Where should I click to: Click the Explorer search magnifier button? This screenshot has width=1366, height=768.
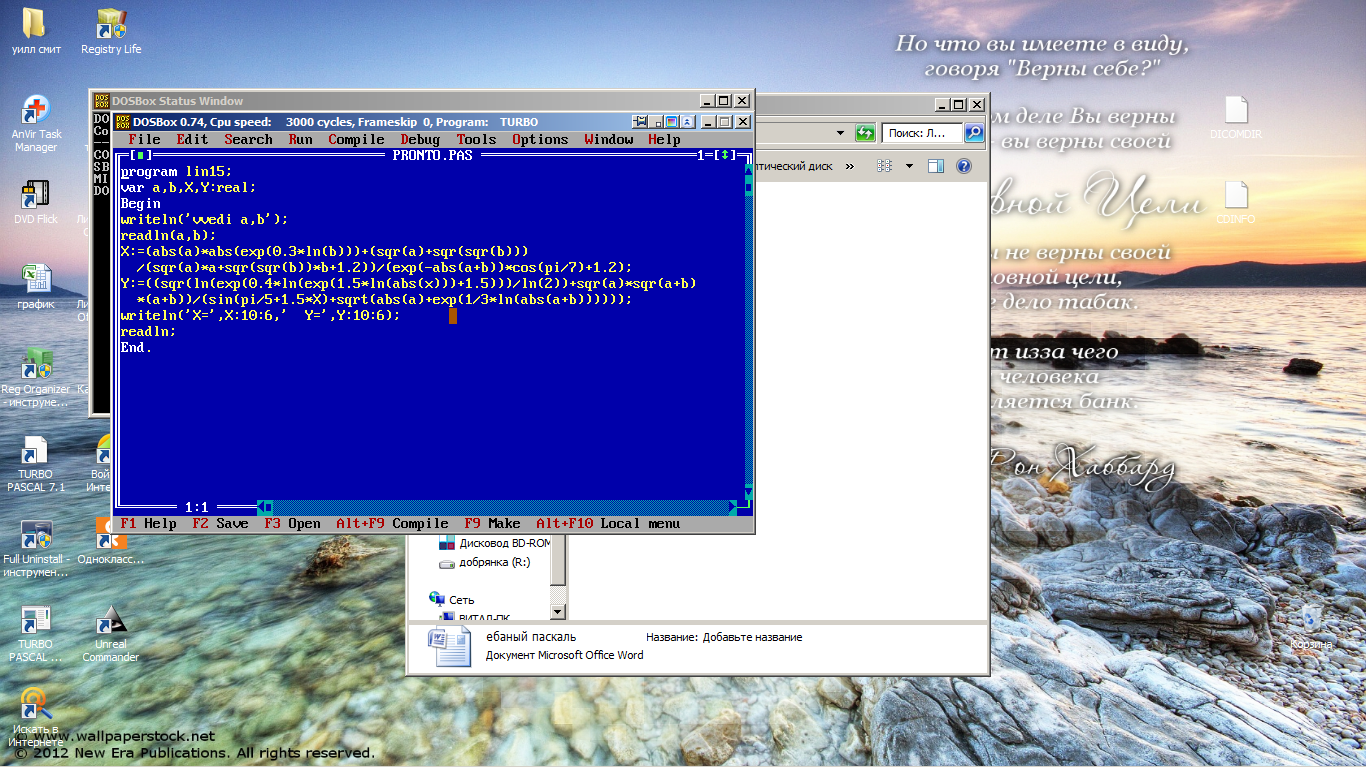tap(973, 133)
